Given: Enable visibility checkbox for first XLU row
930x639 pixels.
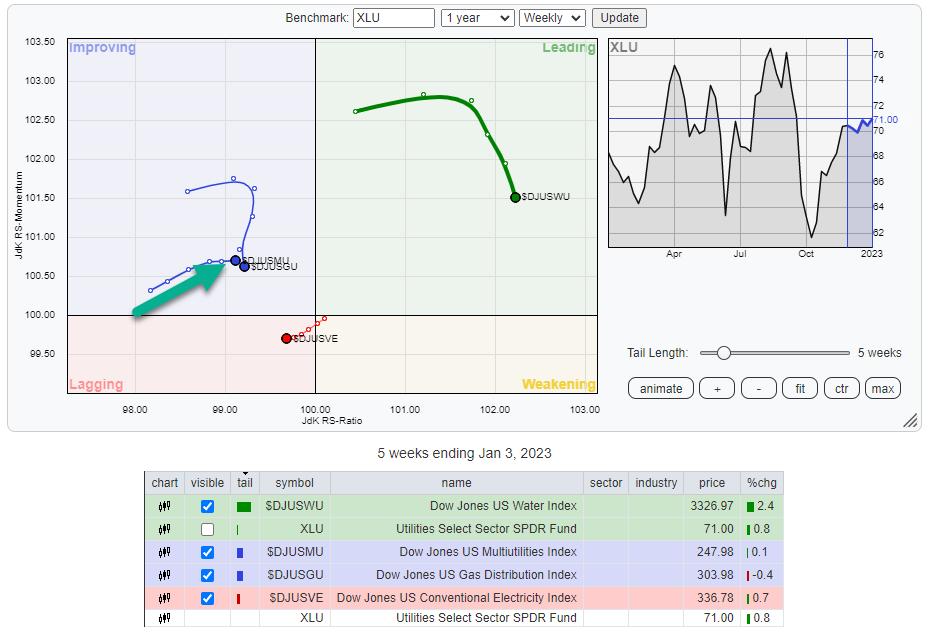Looking at the screenshot, I should click(207, 529).
